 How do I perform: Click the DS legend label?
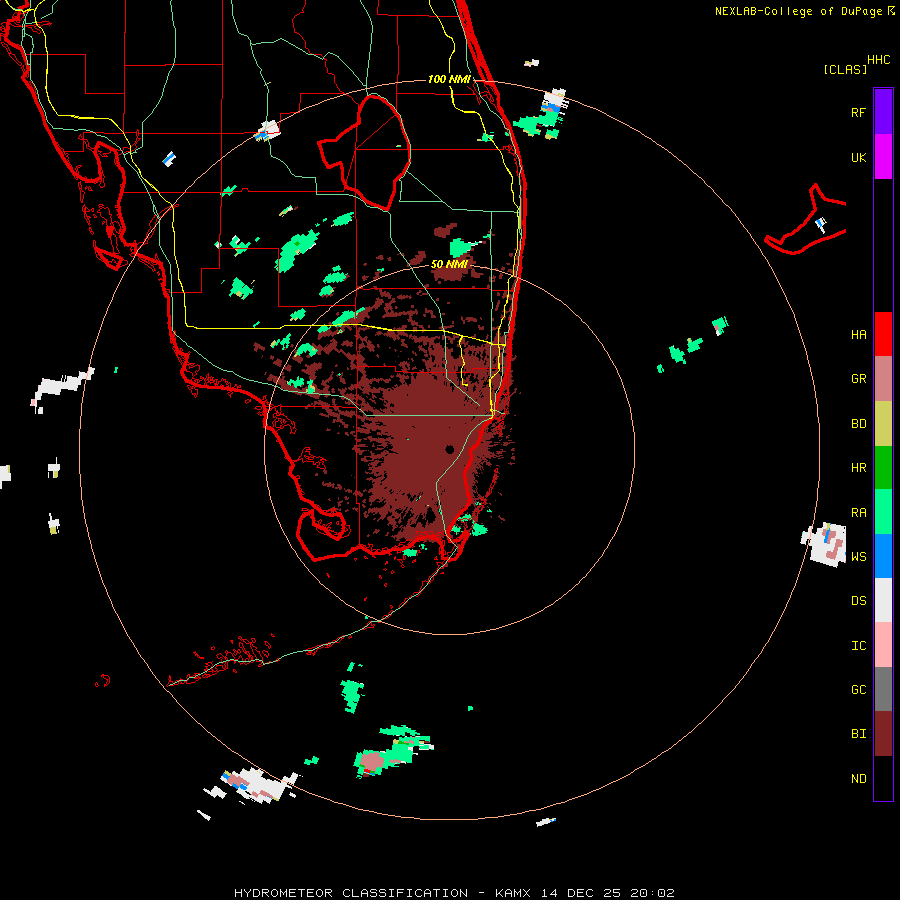(858, 601)
